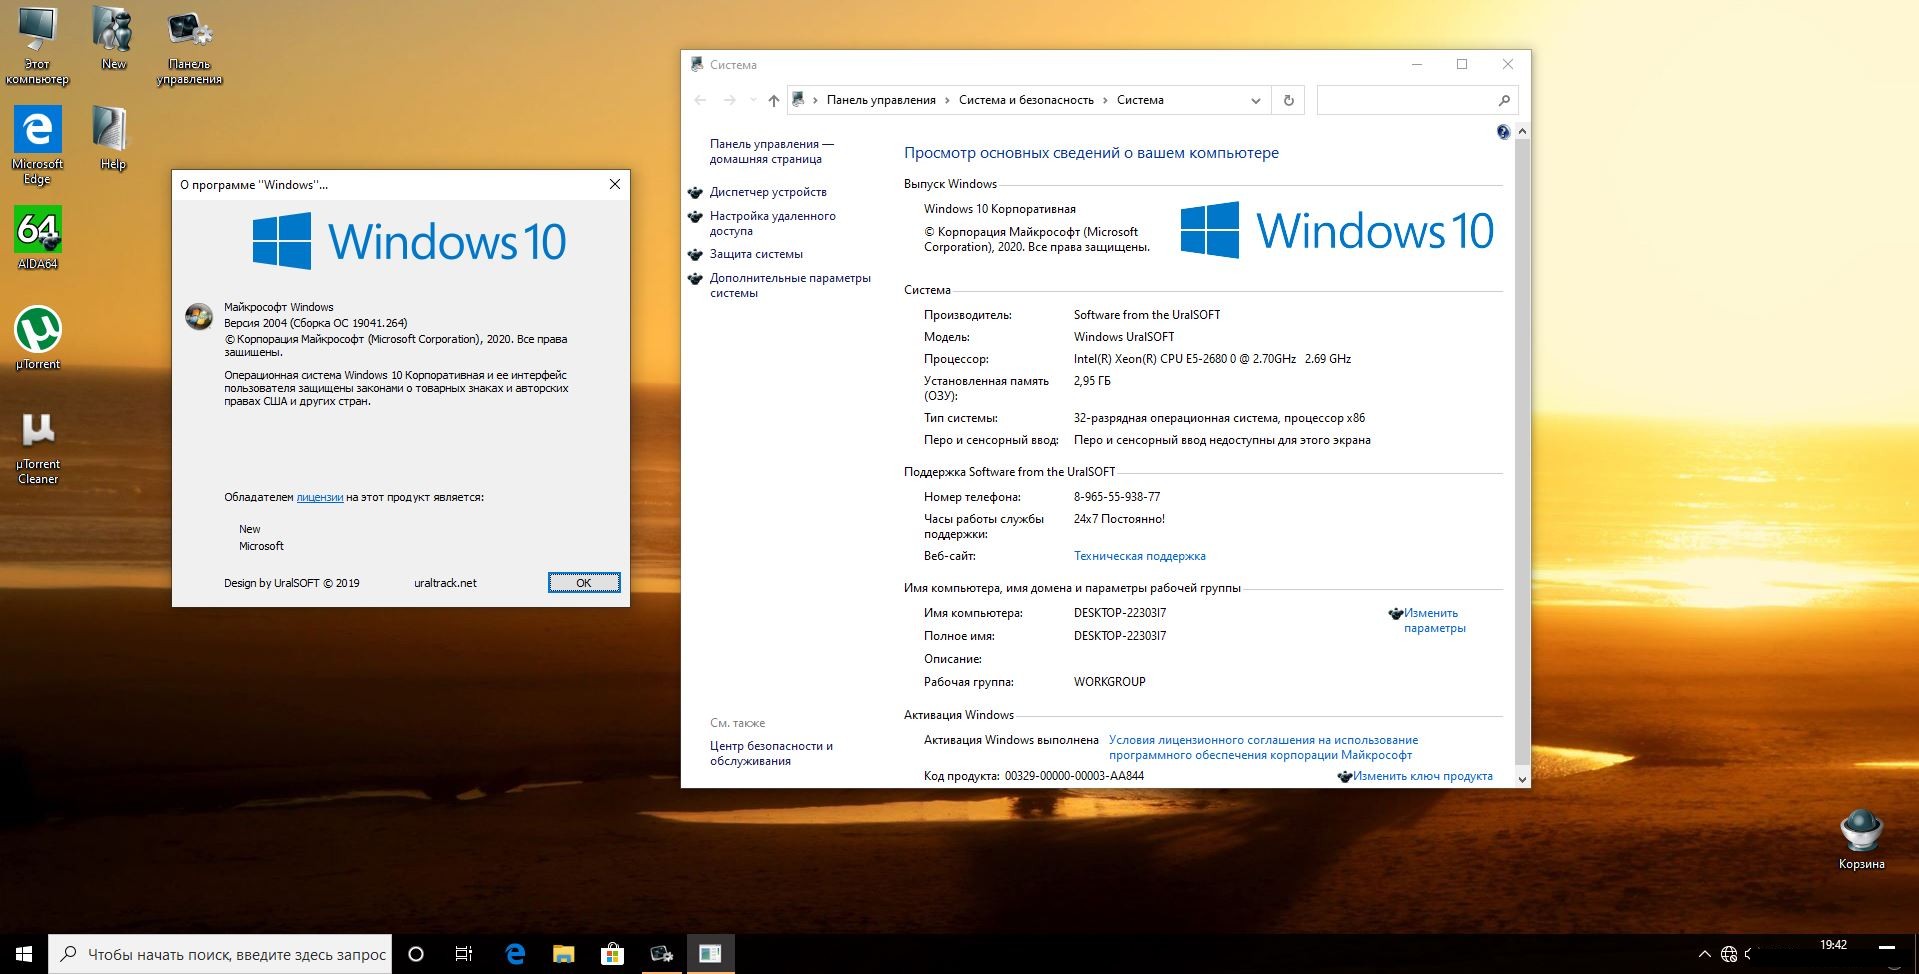The image size is (1919, 974).
Task: Click the search magnifier in Система window
Action: [x=1504, y=100]
